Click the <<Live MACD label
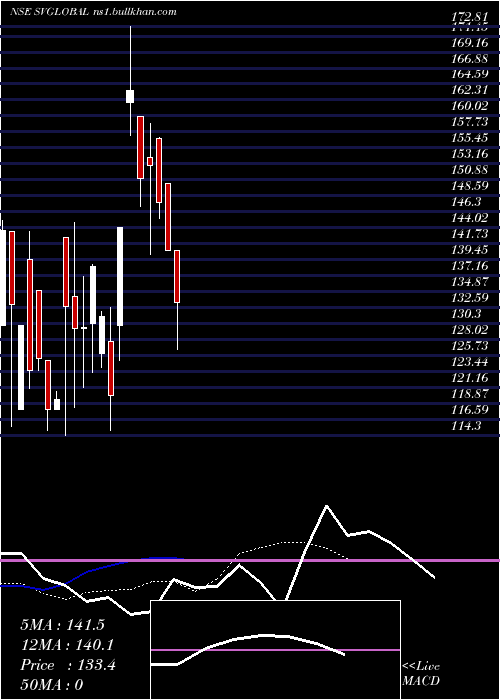The image size is (500, 700). pos(421,674)
